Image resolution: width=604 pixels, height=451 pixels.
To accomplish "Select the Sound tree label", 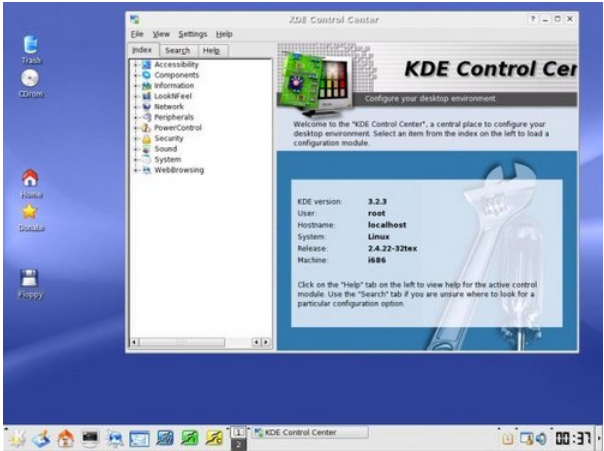I will [166, 149].
